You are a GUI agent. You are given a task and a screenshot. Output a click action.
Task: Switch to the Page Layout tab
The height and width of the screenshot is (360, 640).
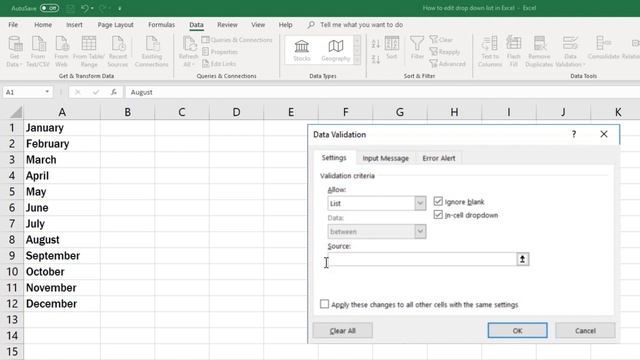tap(116, 24)
